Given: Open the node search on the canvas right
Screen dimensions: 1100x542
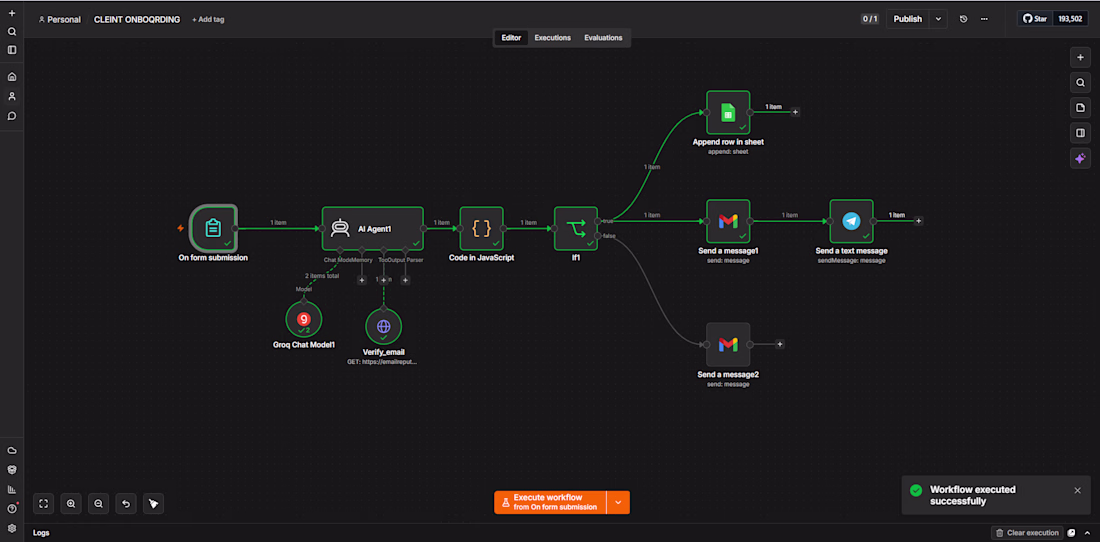Looking at the screenshot, I should click(x=1080, y=83).
